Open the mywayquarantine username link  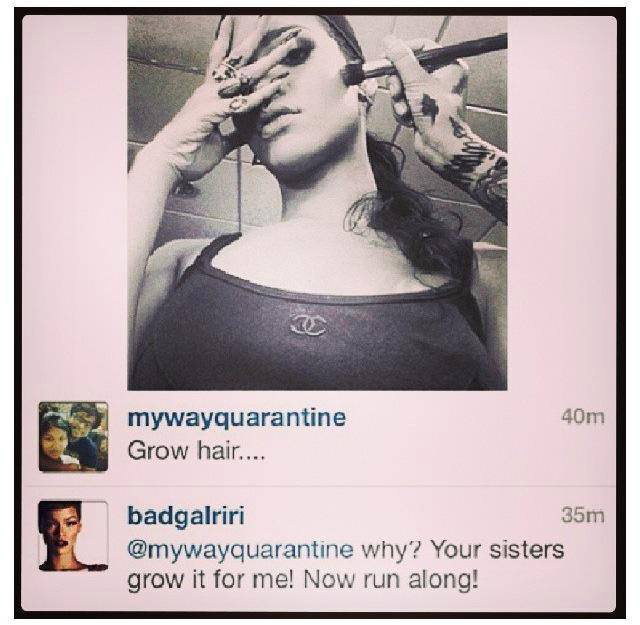237,418
